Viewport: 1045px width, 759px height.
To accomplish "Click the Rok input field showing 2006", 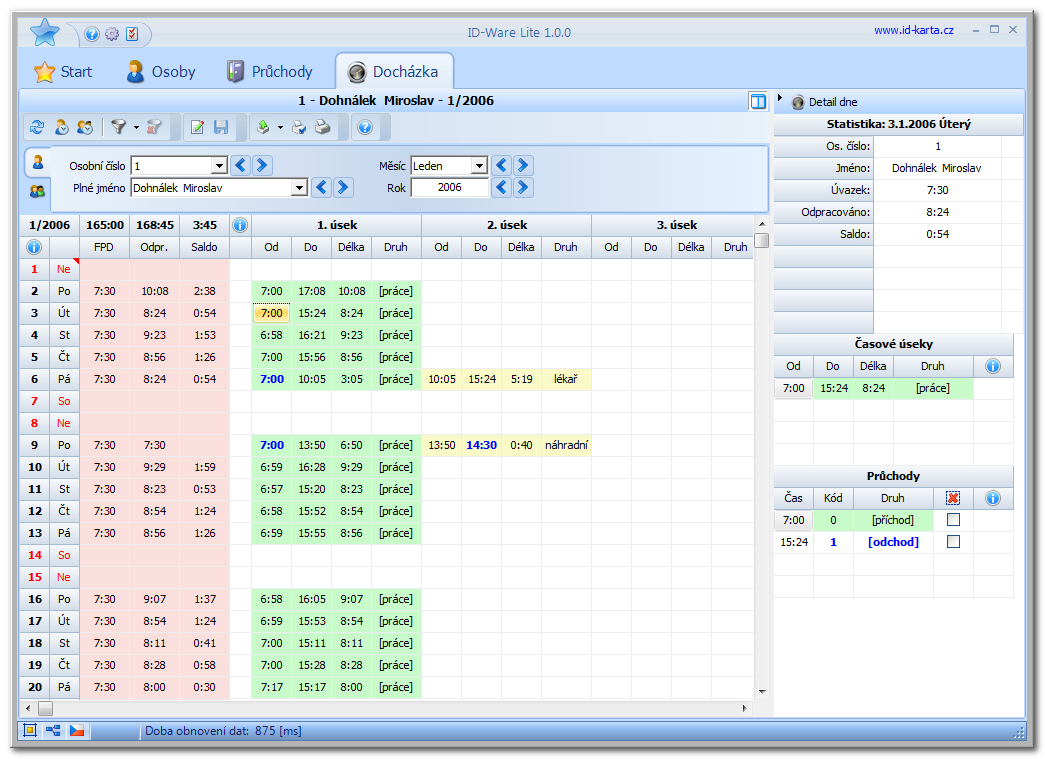I will tap(450, 187).
